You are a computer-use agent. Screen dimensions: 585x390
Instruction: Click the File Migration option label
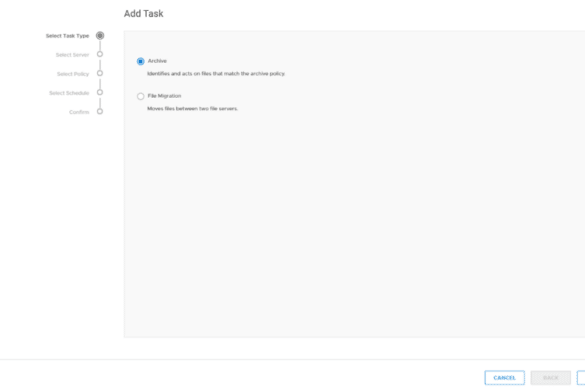click(x=164, y=96)
